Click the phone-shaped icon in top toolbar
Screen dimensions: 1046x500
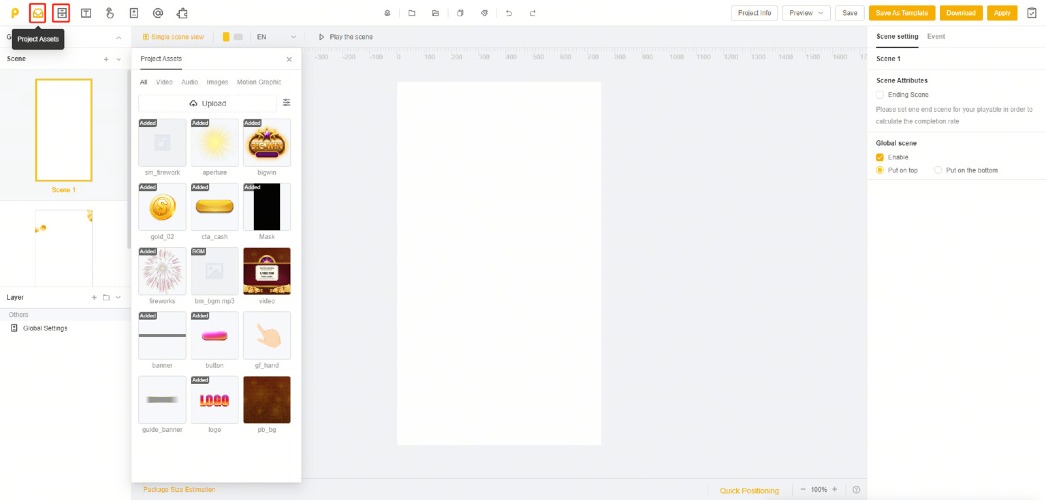tap(133, 13)
